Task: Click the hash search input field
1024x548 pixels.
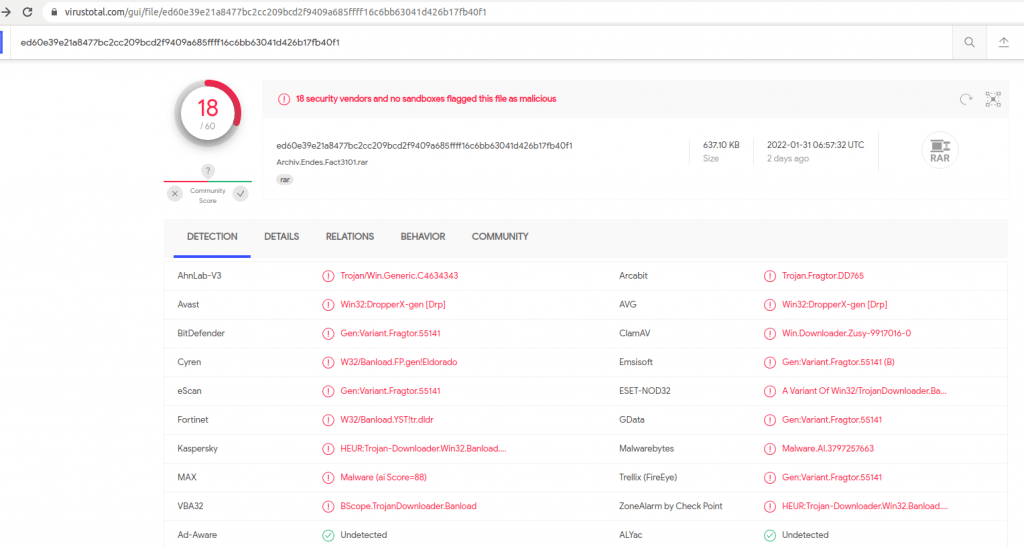Action: click(480, 42)
